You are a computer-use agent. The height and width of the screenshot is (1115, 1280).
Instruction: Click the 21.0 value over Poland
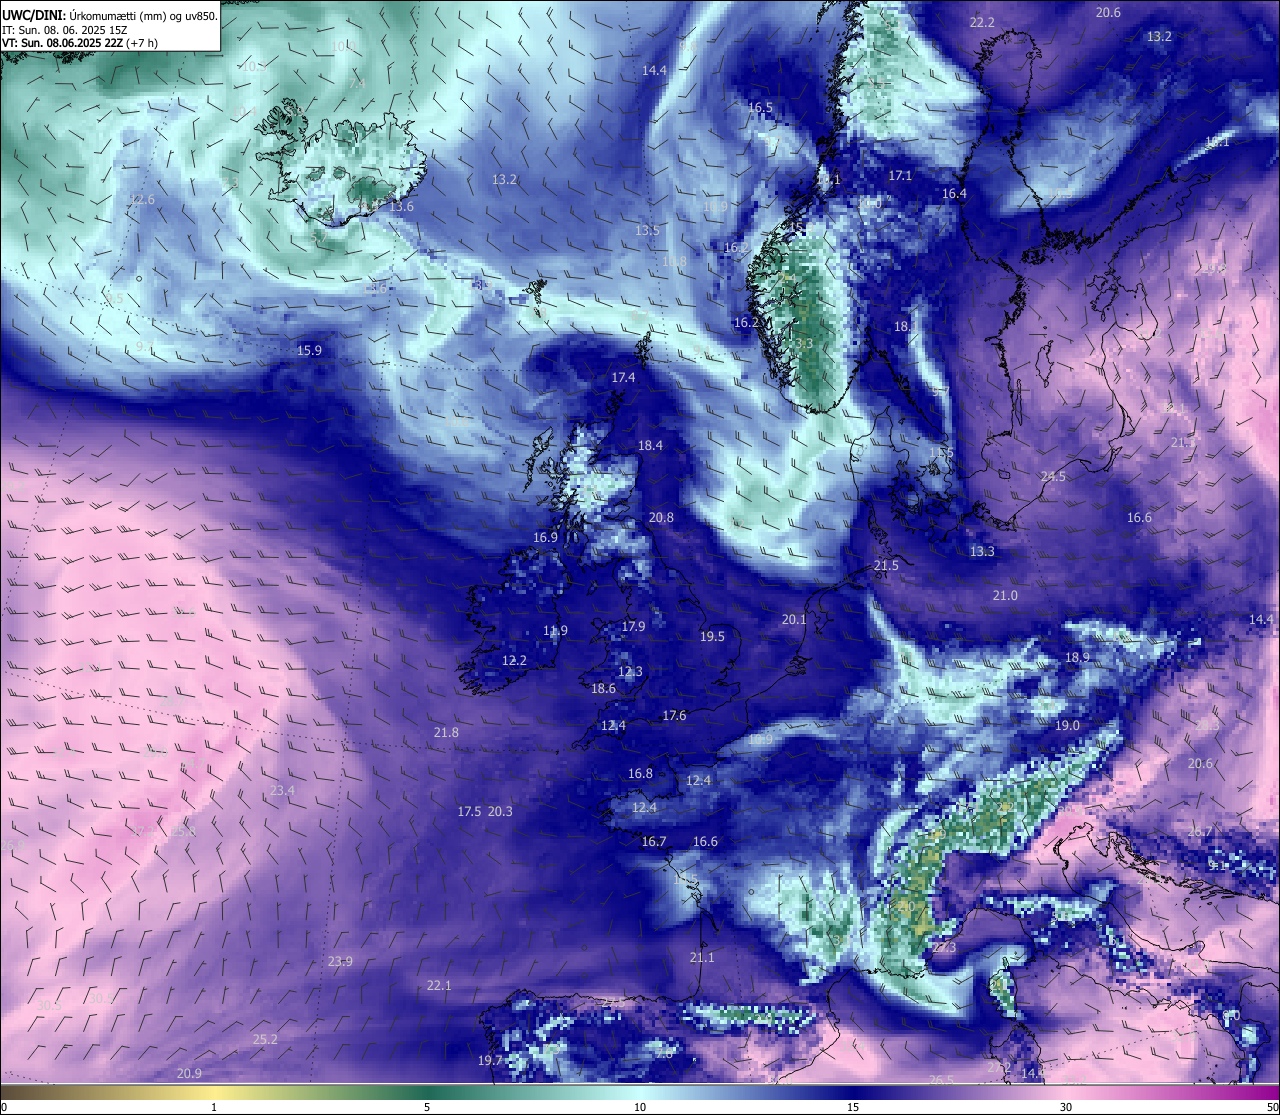click(x=1005, y=595)
